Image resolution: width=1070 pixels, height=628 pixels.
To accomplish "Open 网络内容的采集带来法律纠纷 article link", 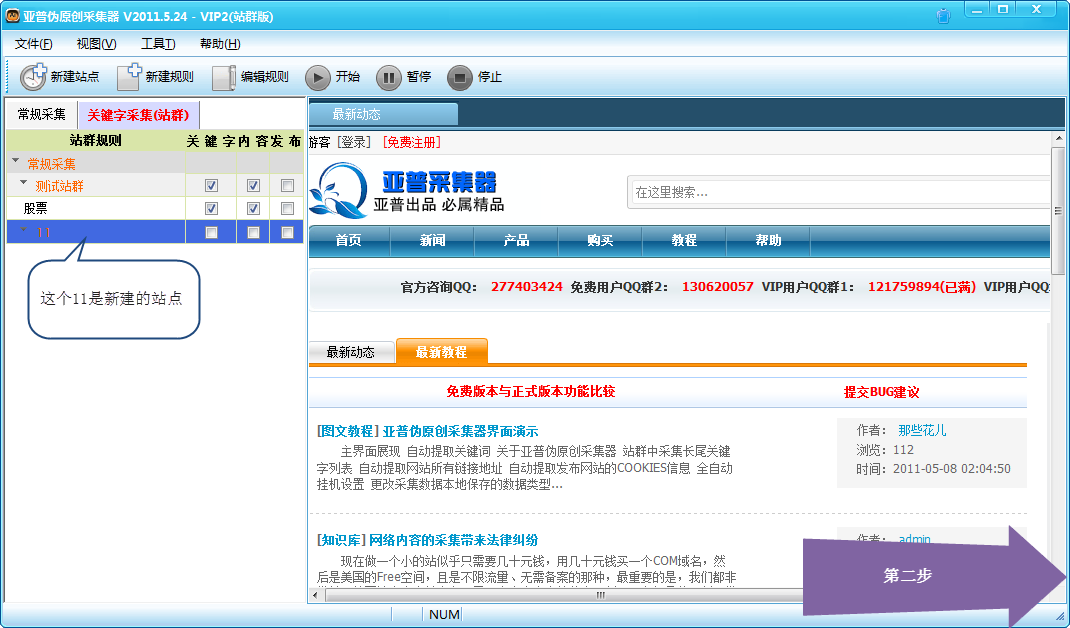I will pos(454,541).
